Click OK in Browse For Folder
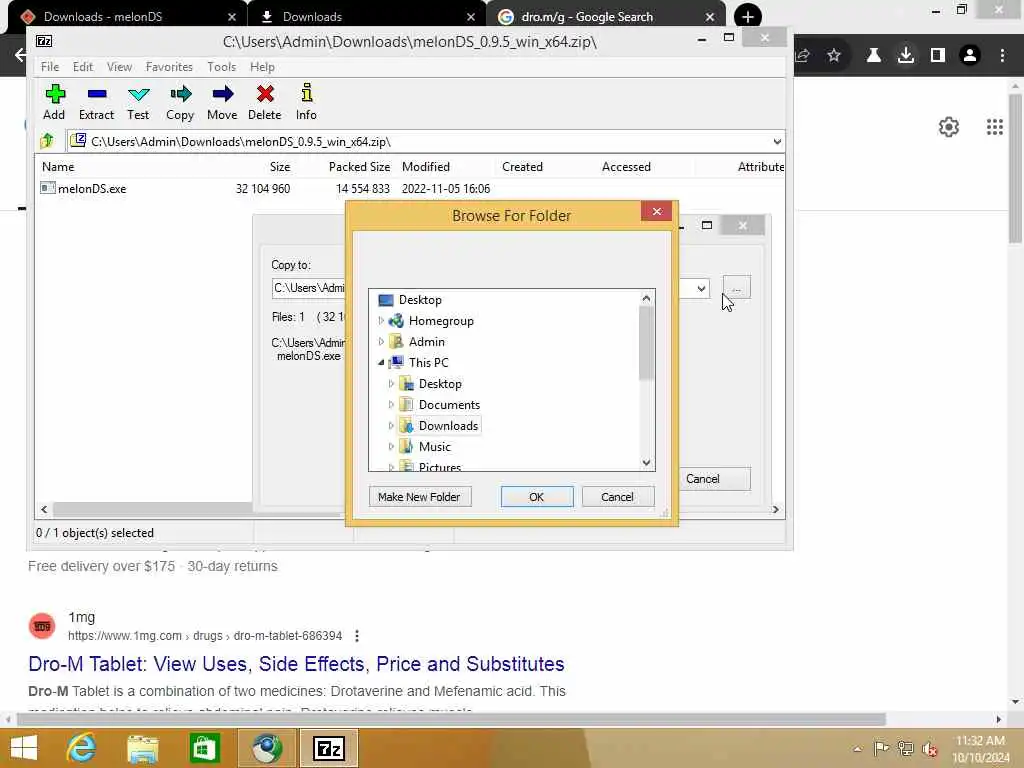Viewport: 1024px width, 768px height. pos(537,497)
